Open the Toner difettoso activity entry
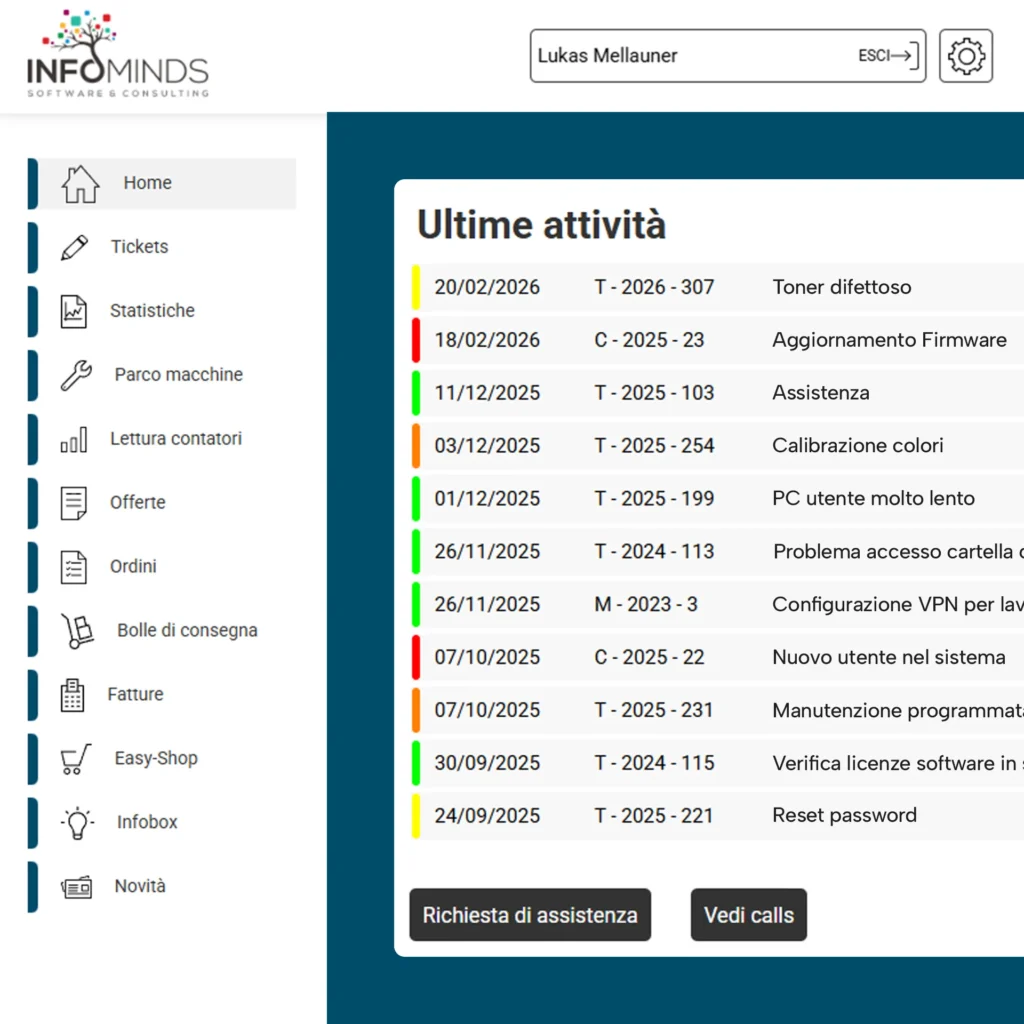 coord(842,287)
